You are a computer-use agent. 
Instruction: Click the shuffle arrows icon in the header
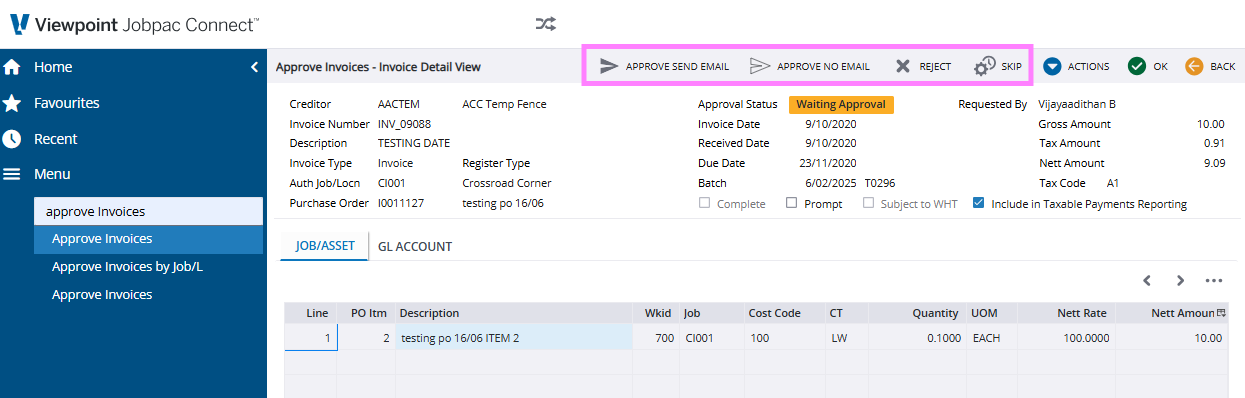[545, 24]
